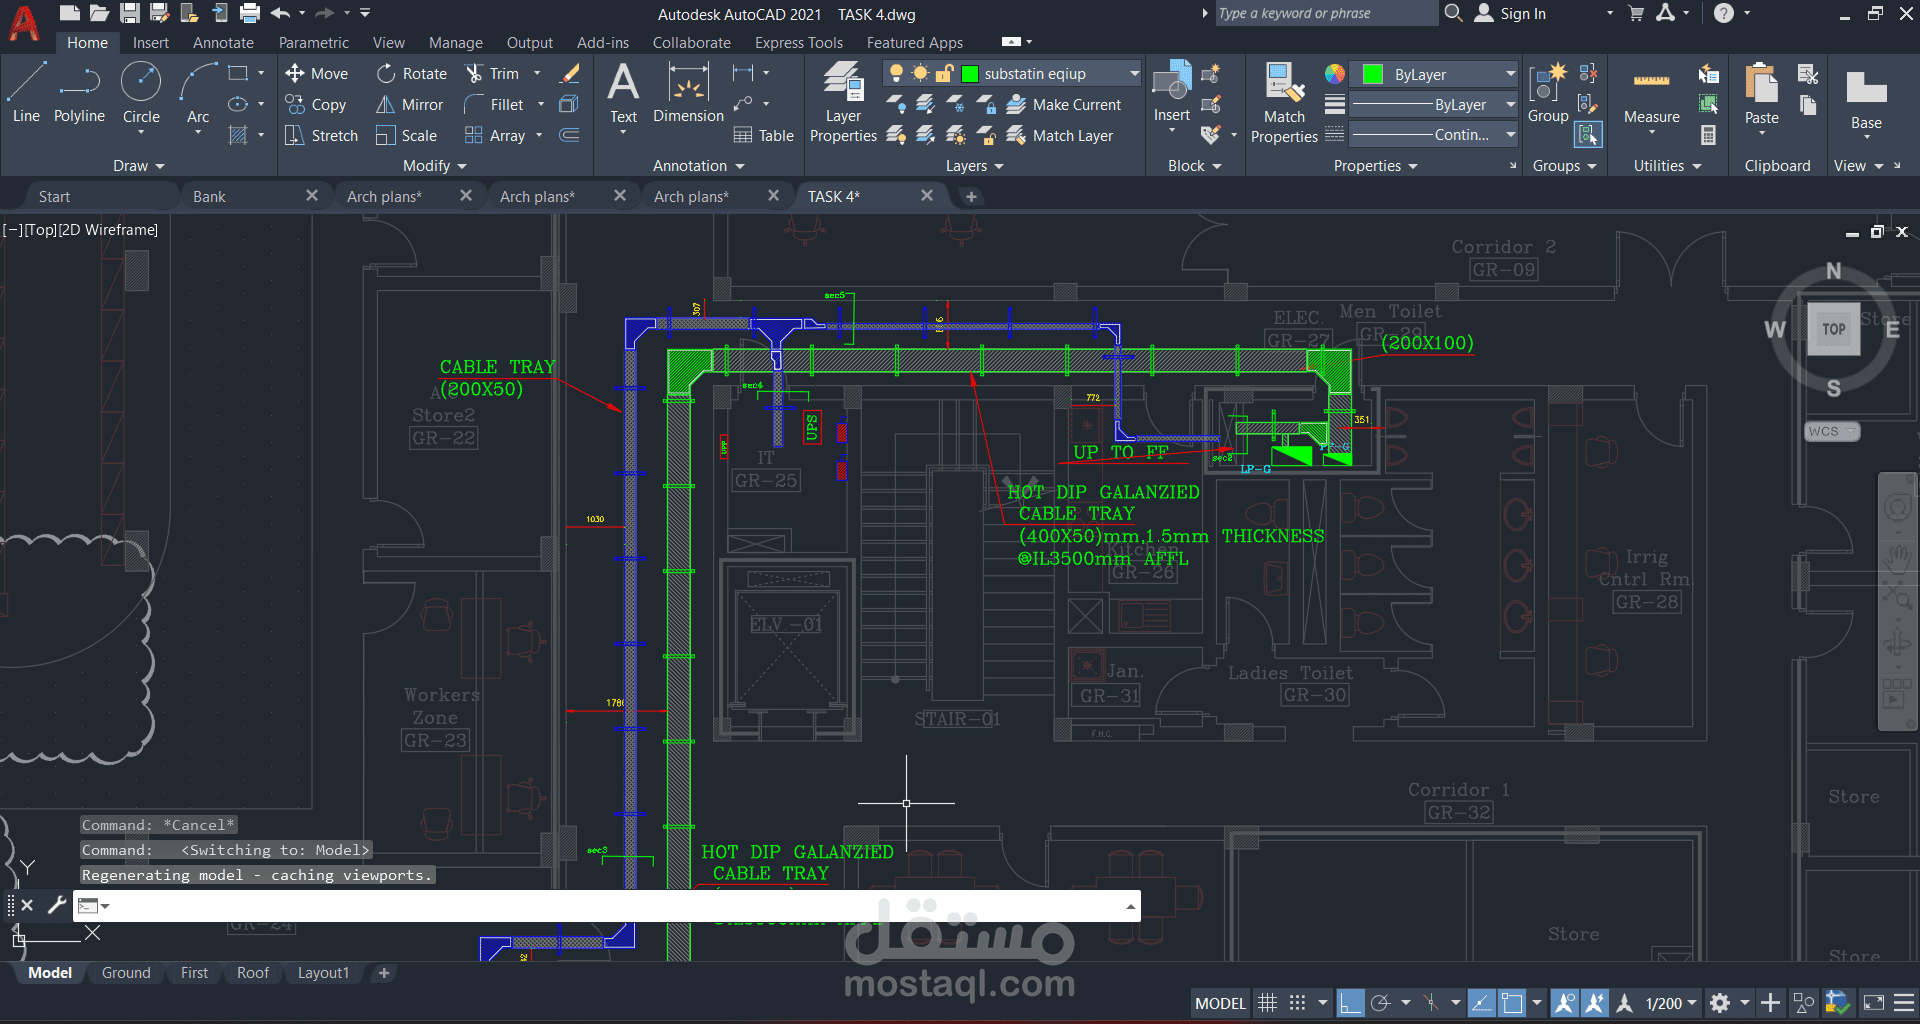Expand the Annotation panel
Screen dimensions: 1920x1024
(699, 166)
